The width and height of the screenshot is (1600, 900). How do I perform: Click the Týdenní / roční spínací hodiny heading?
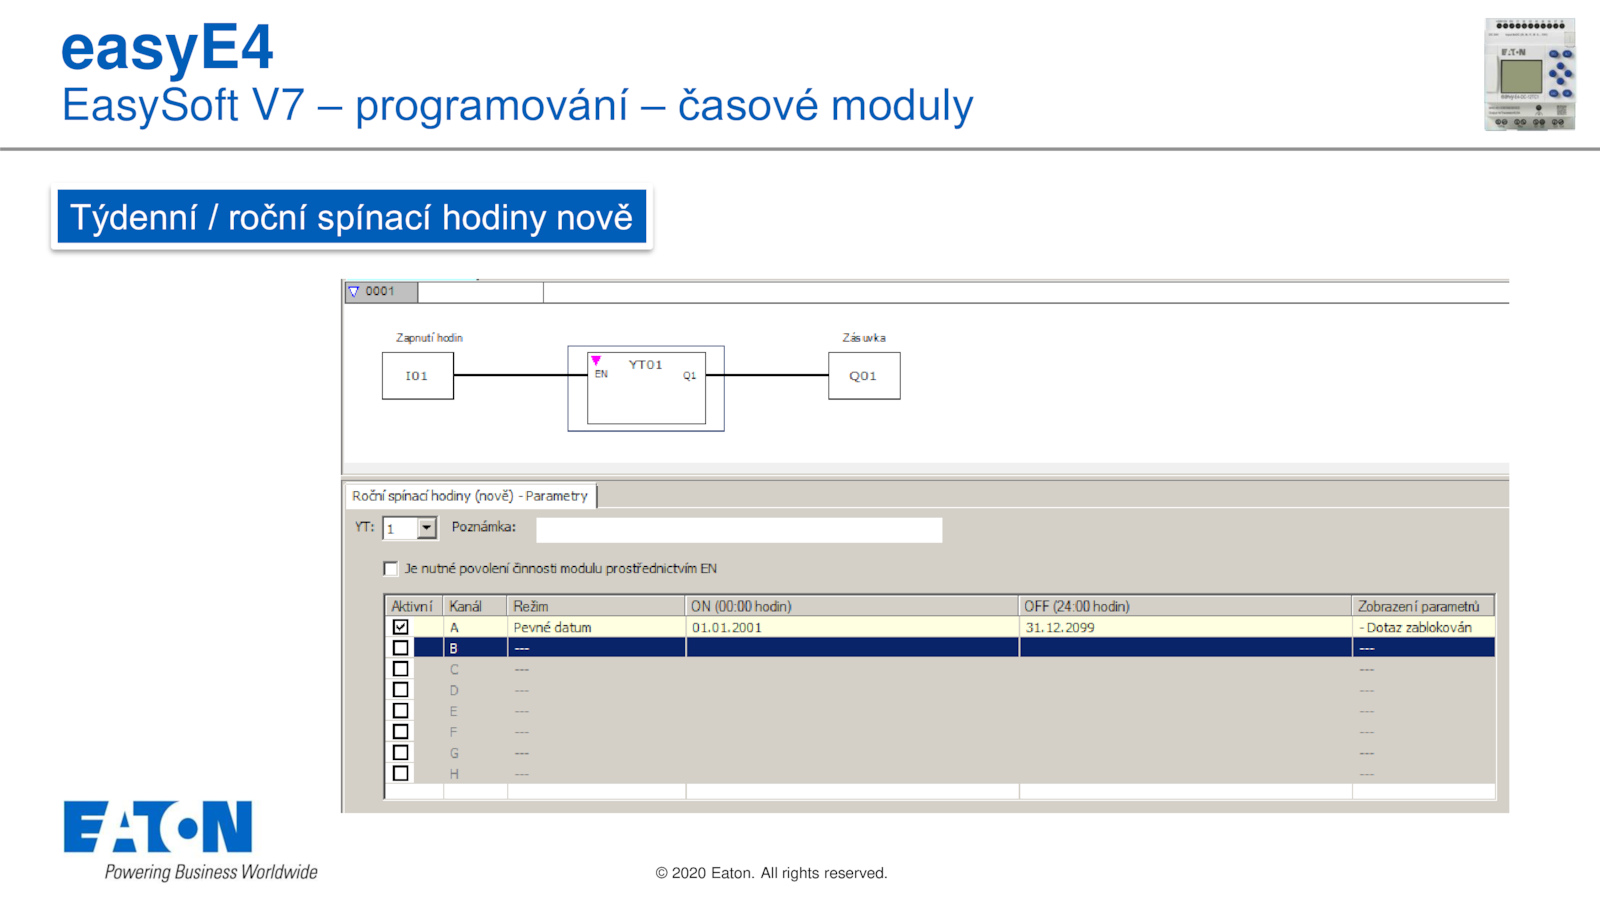pyautogui.click(x=351, y=217)
